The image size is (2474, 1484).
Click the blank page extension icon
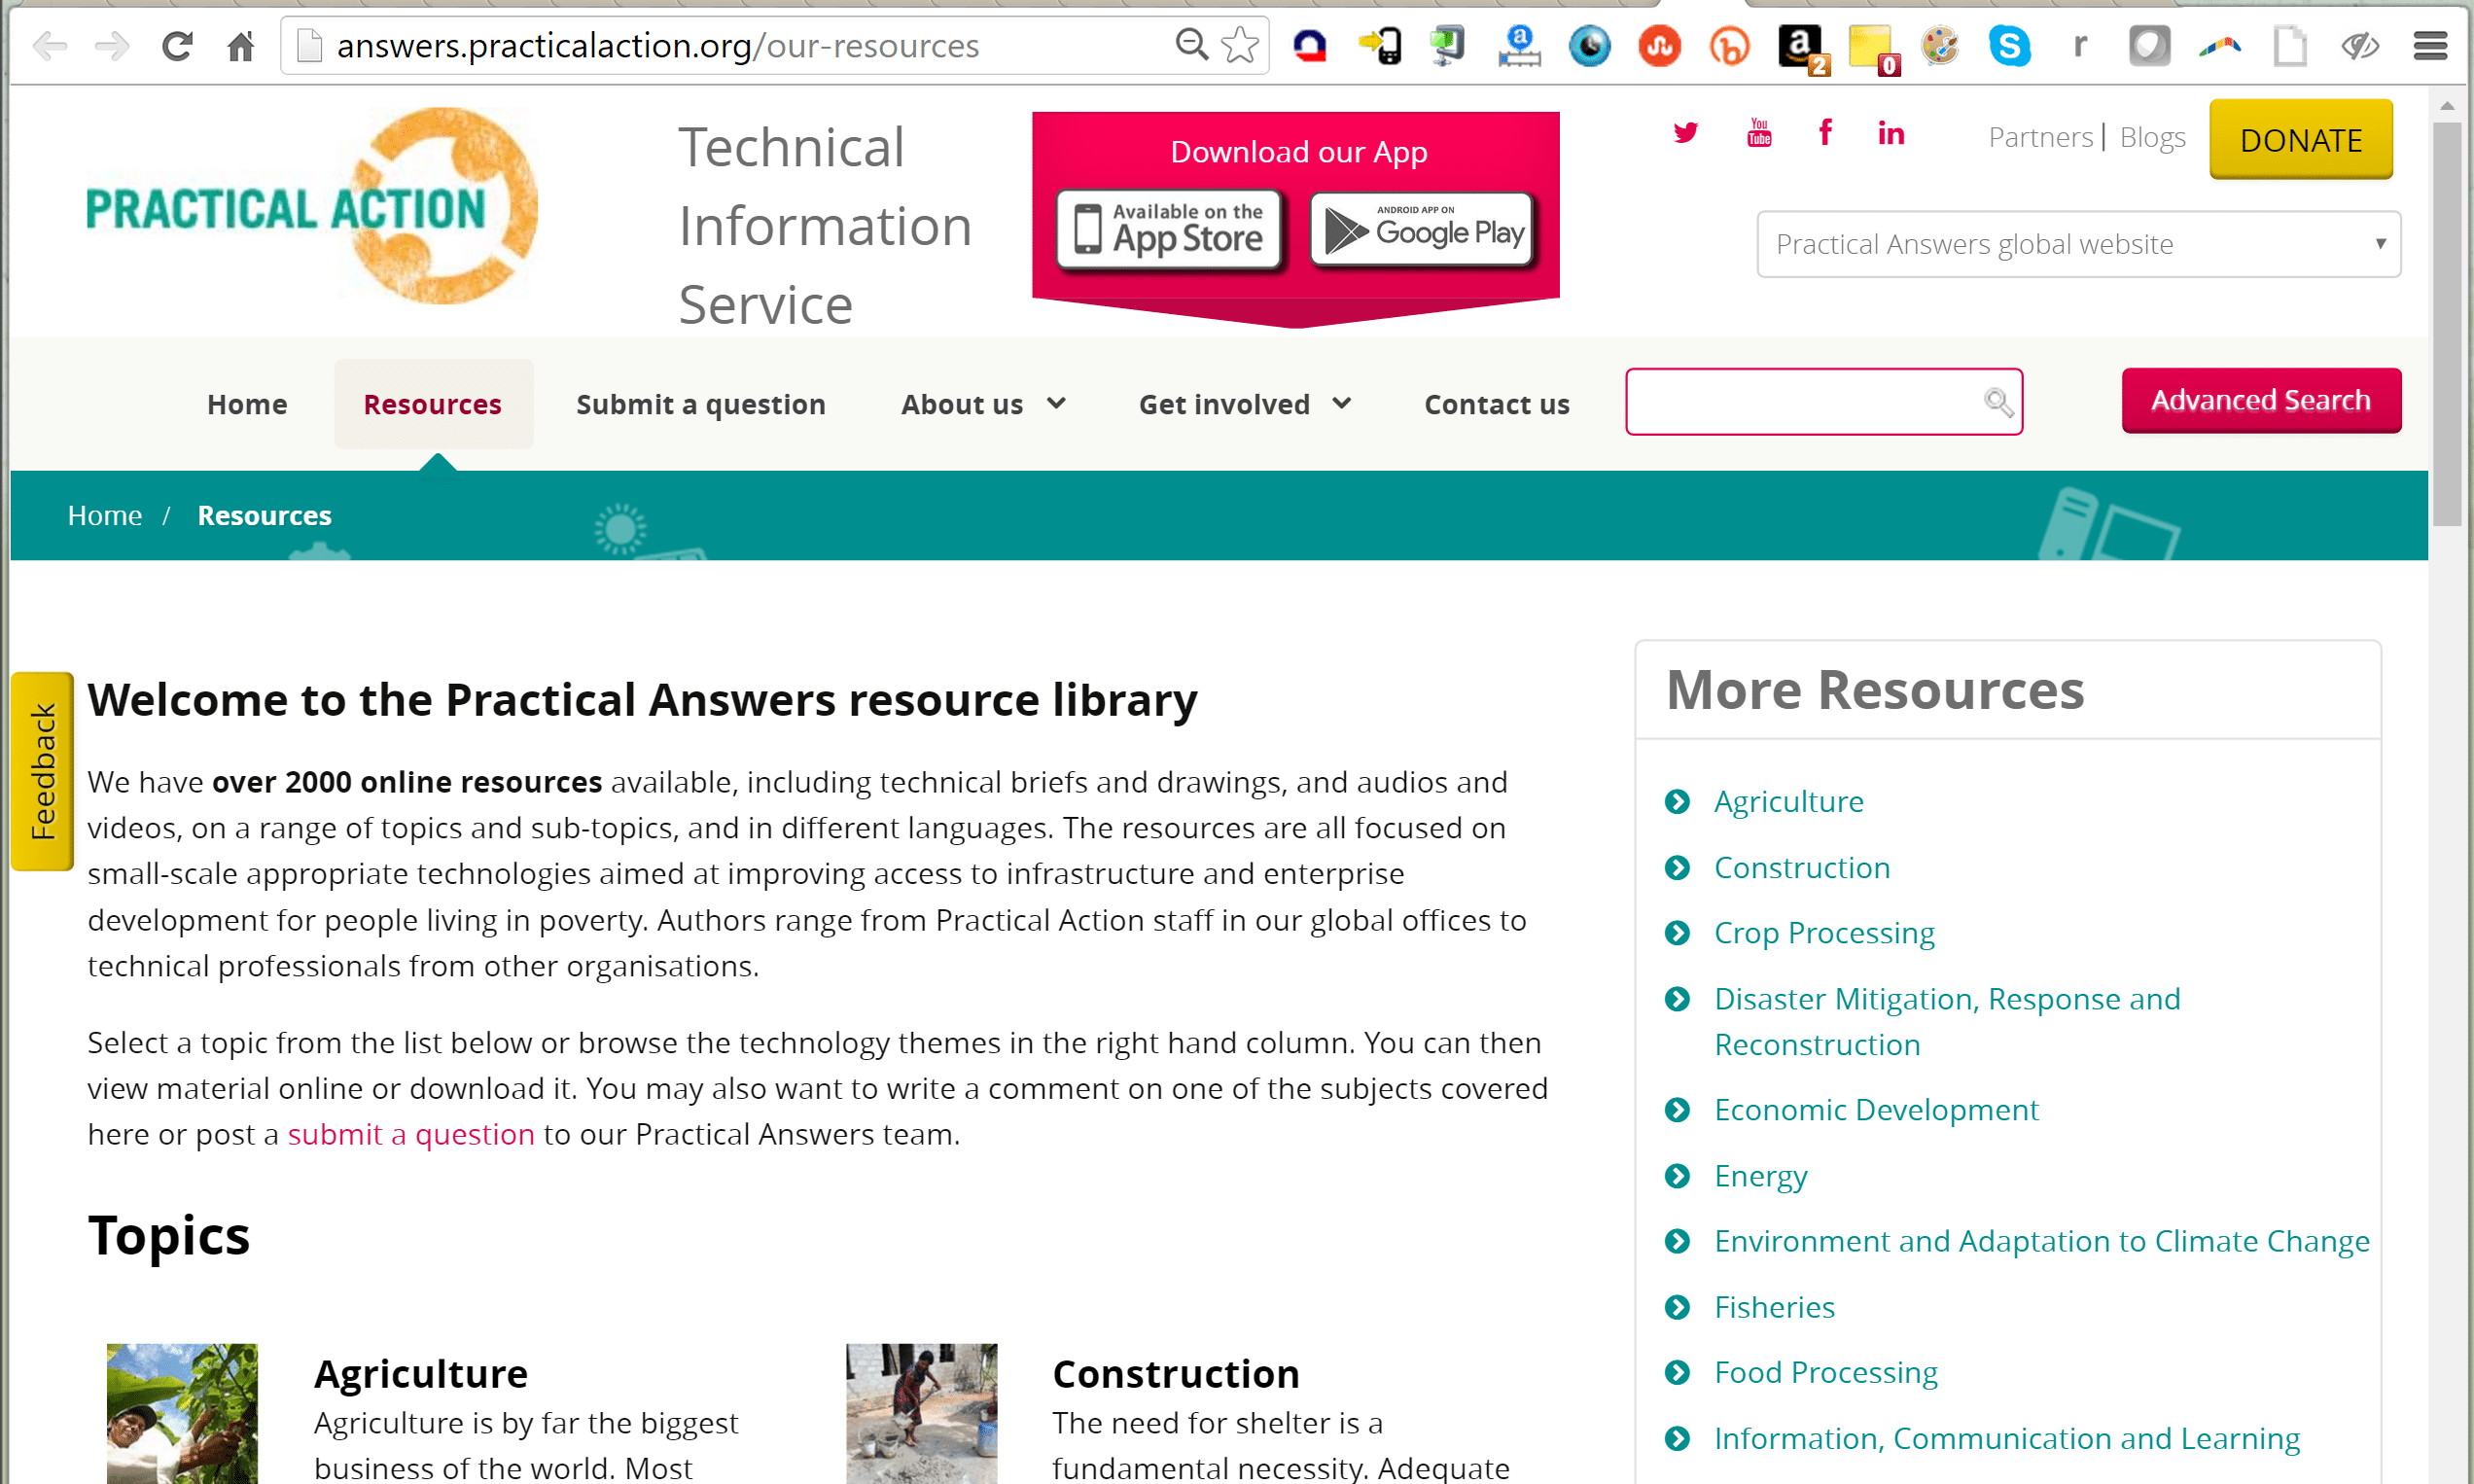tap(2290, 46)
